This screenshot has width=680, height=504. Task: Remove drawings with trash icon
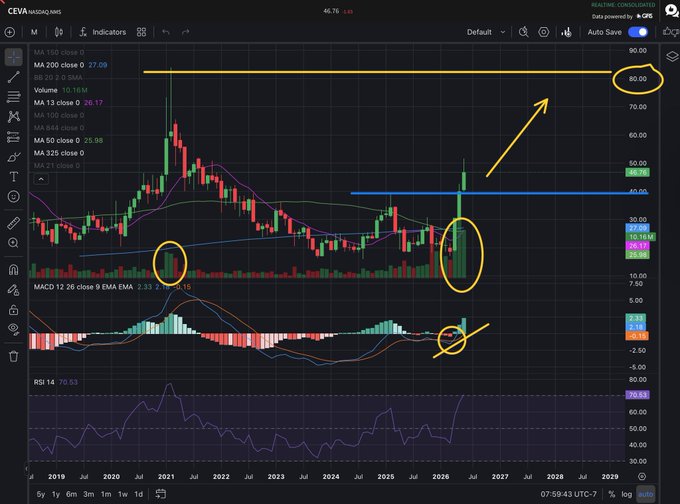pos(13,356)
